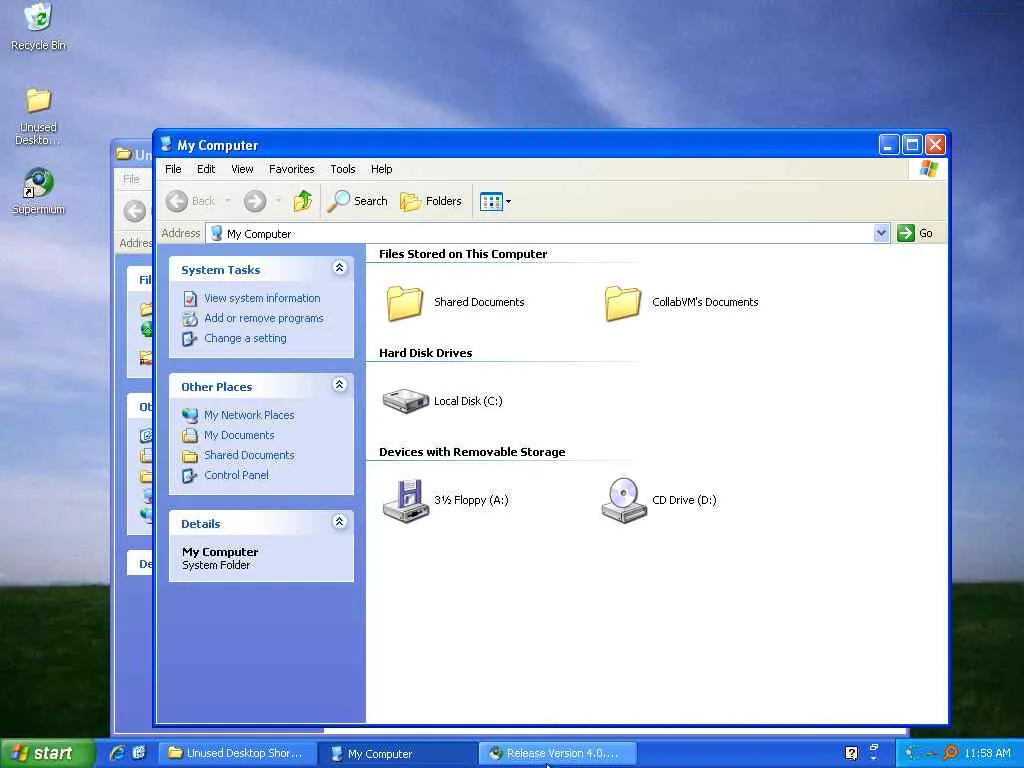Viewport: 1024px width, 768px height.
Task: Go to My Network Places
Action: click(249, 415)
